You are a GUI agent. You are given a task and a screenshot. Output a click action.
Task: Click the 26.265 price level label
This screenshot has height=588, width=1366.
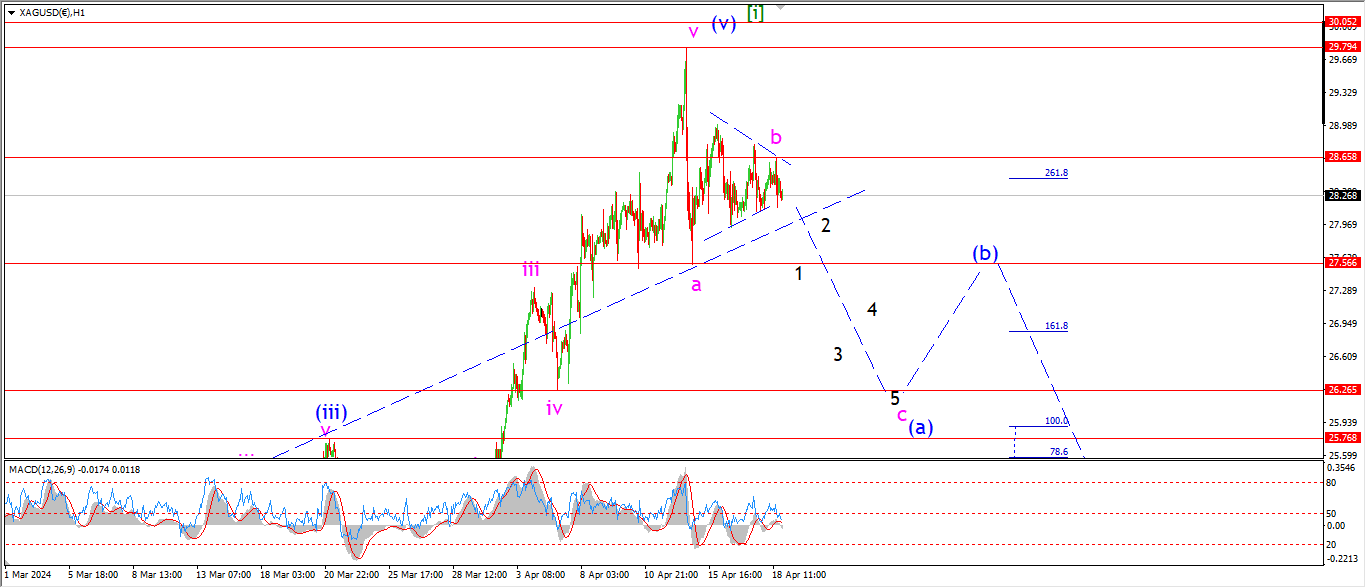point(1341,390)
